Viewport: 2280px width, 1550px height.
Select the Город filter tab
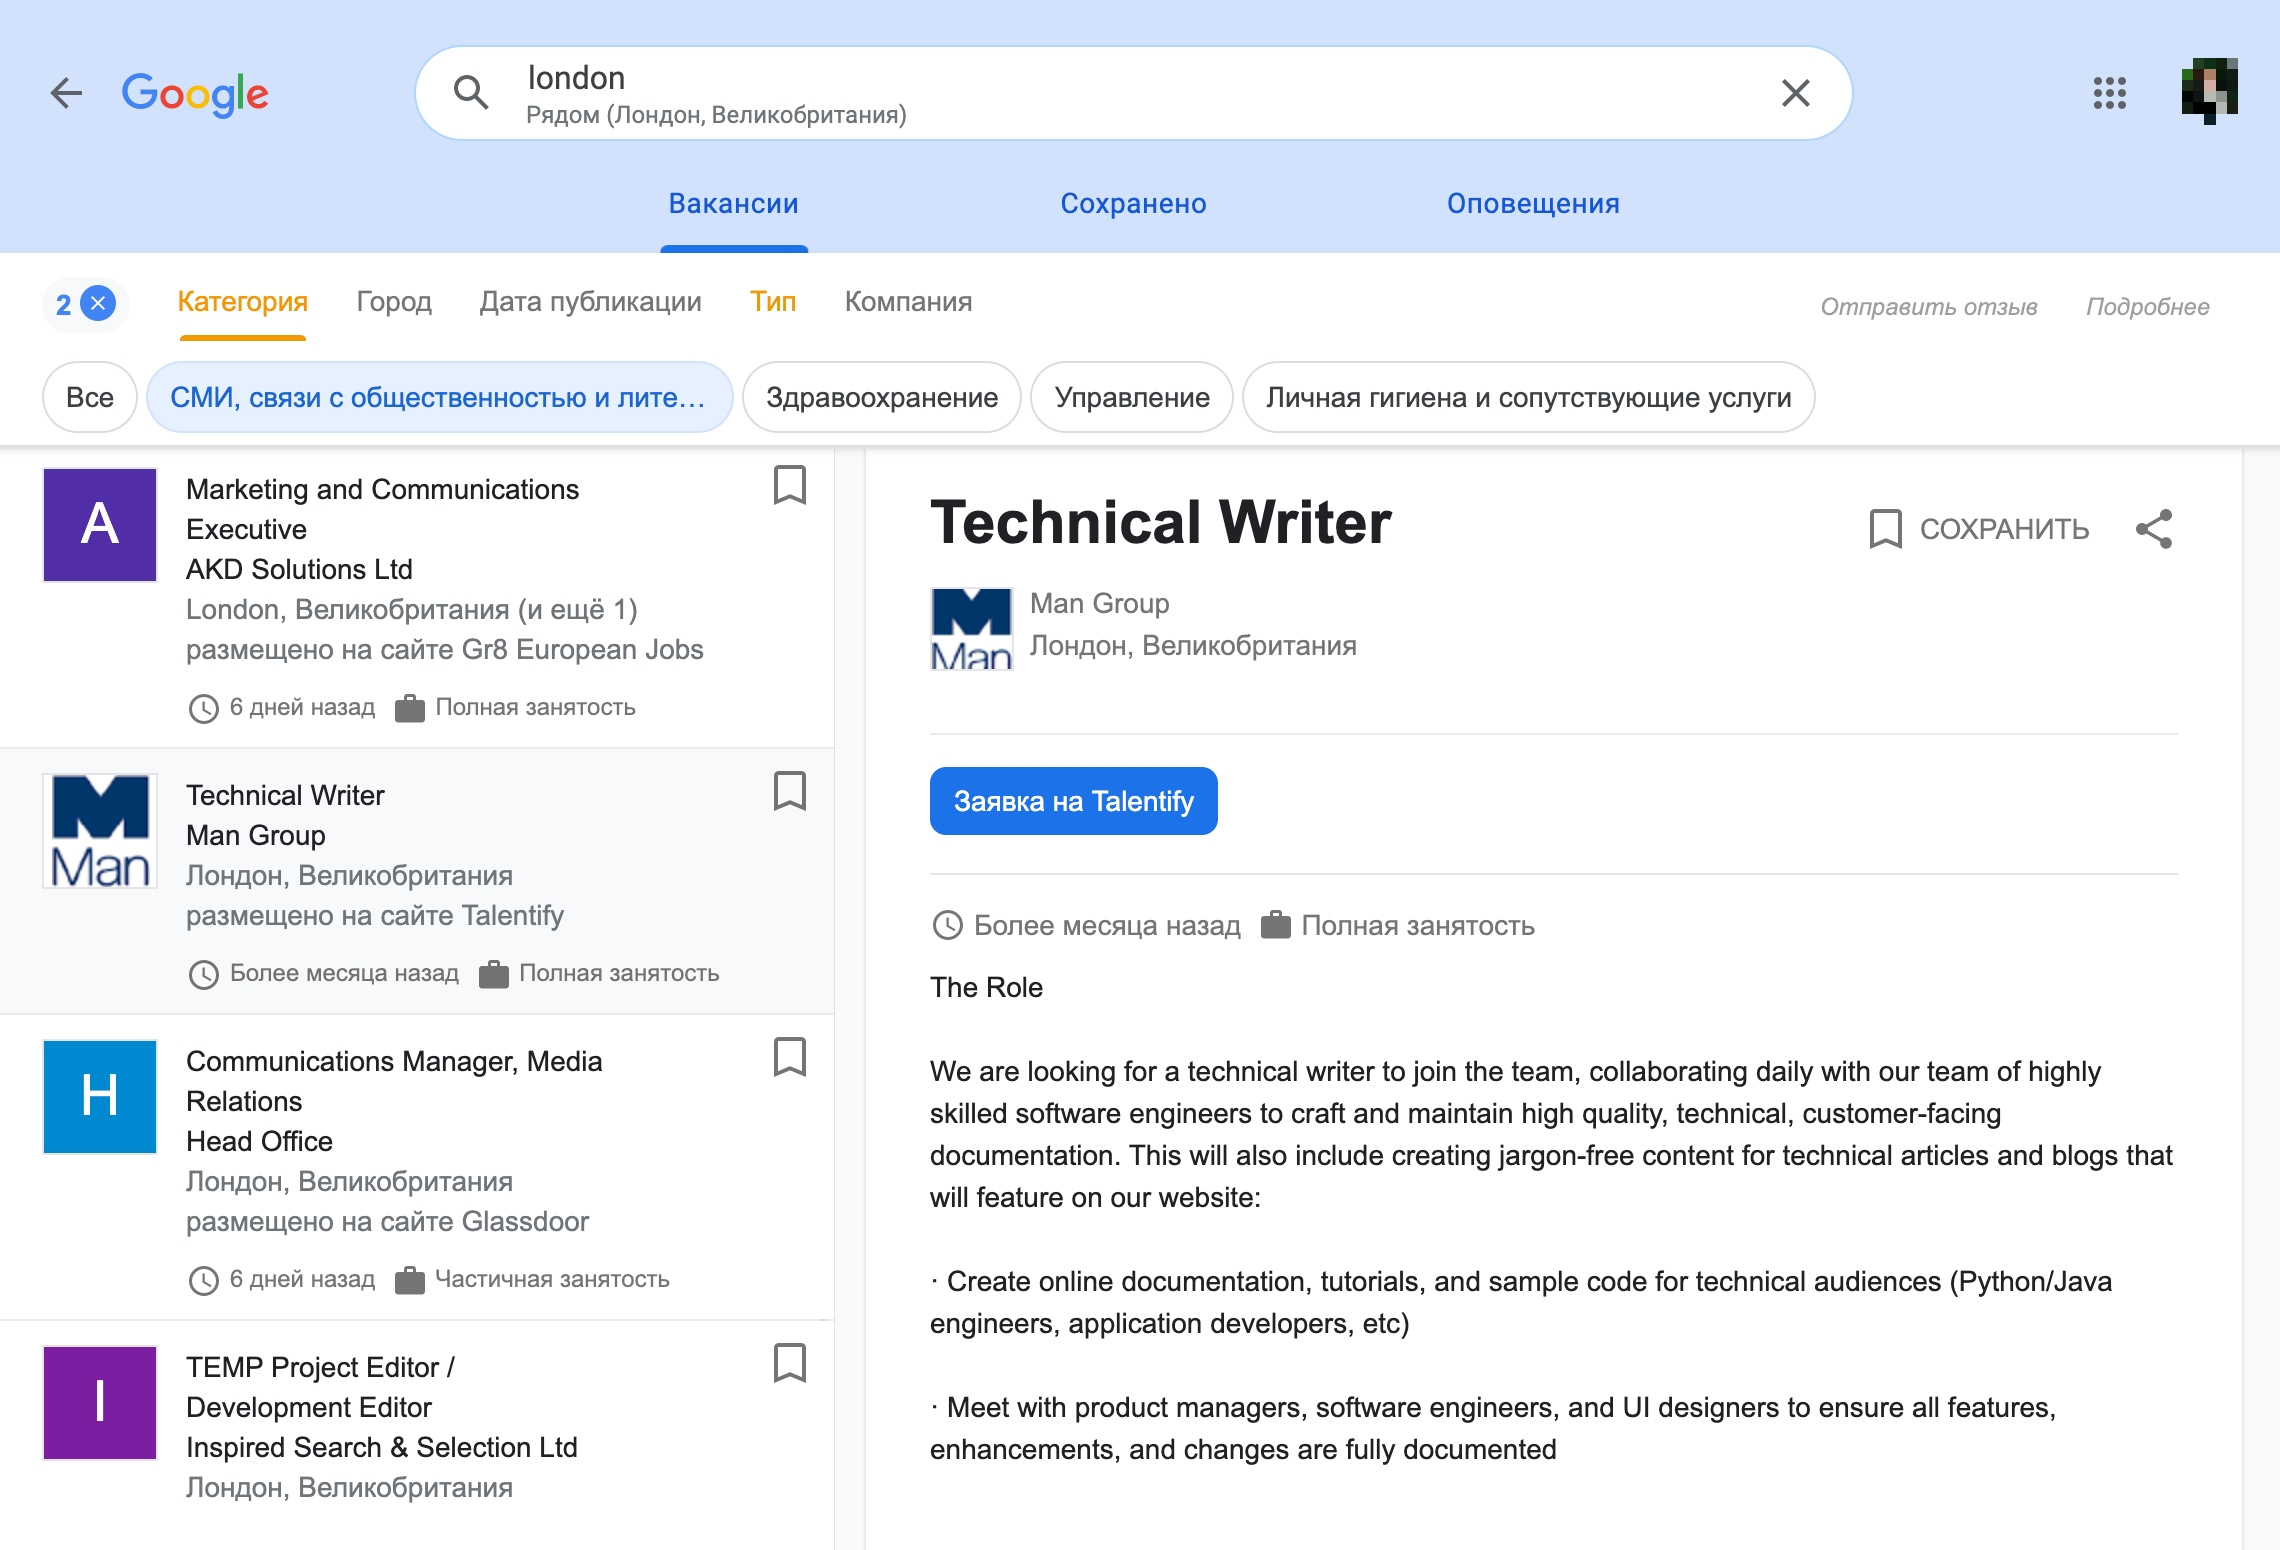tap(394, 302)
